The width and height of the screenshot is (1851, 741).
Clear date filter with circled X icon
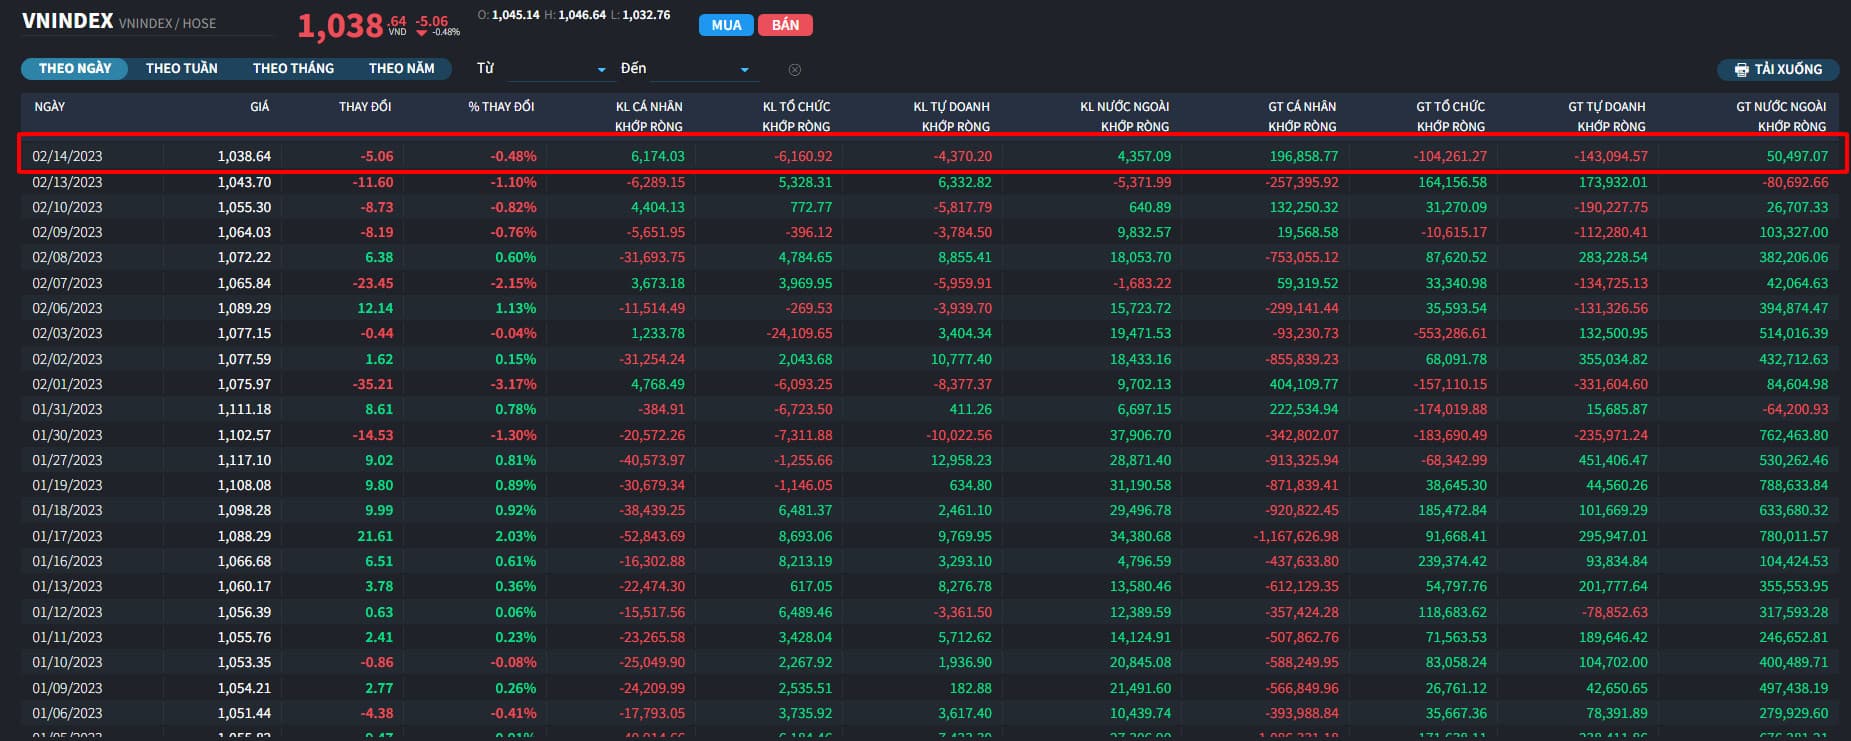coord(795,70)
